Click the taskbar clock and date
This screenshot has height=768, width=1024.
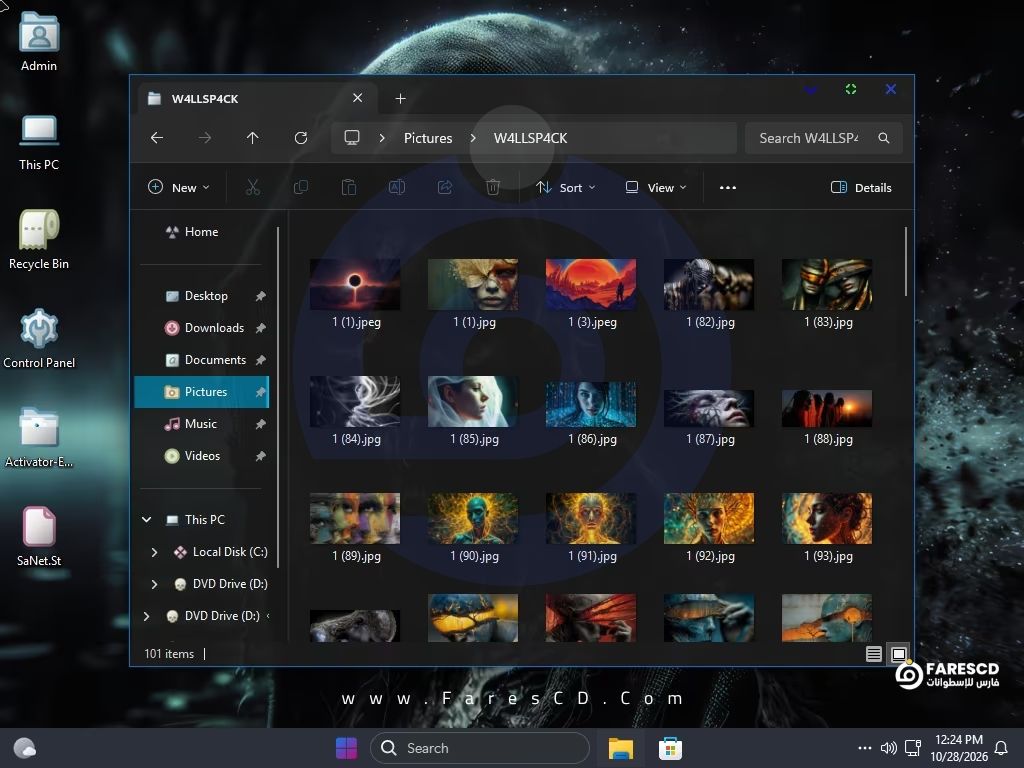959,748
